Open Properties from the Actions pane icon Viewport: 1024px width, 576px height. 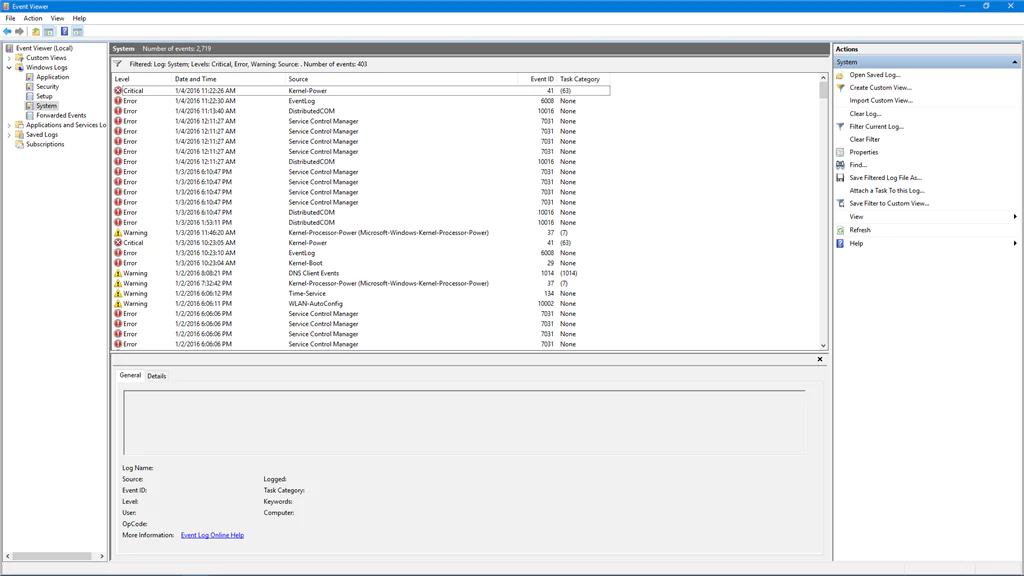coord(840,152)
